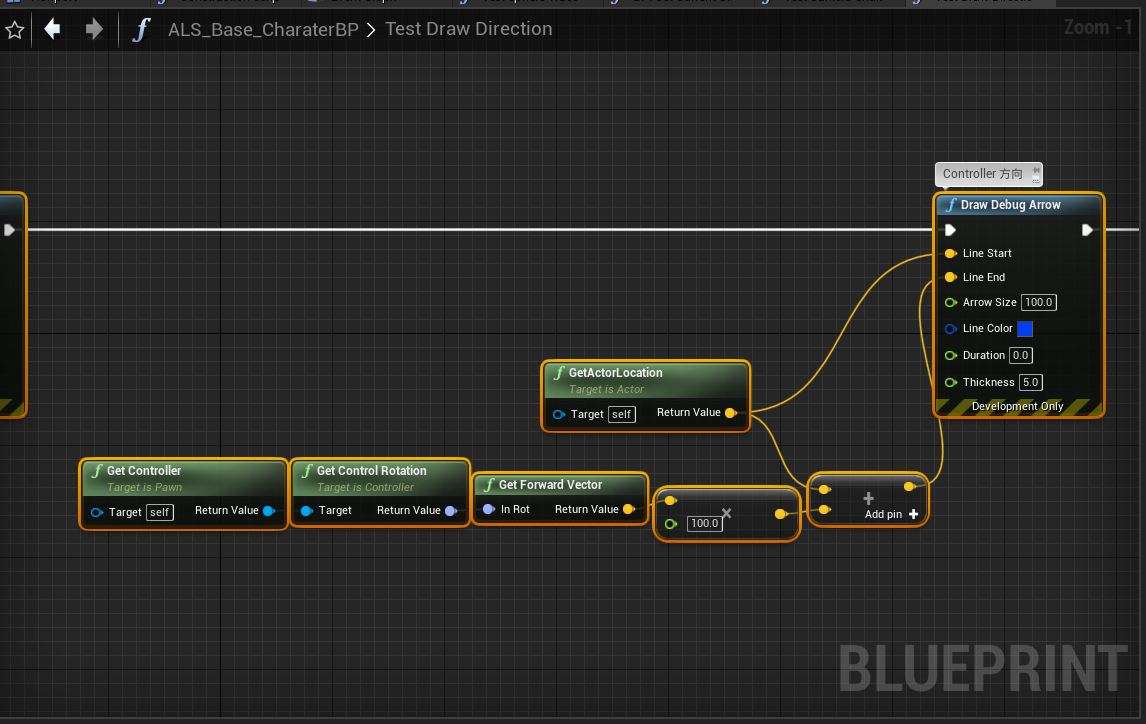Click the Arrow Size value field
Viewport: 1146px width, 724px height.
point(1037,302)
